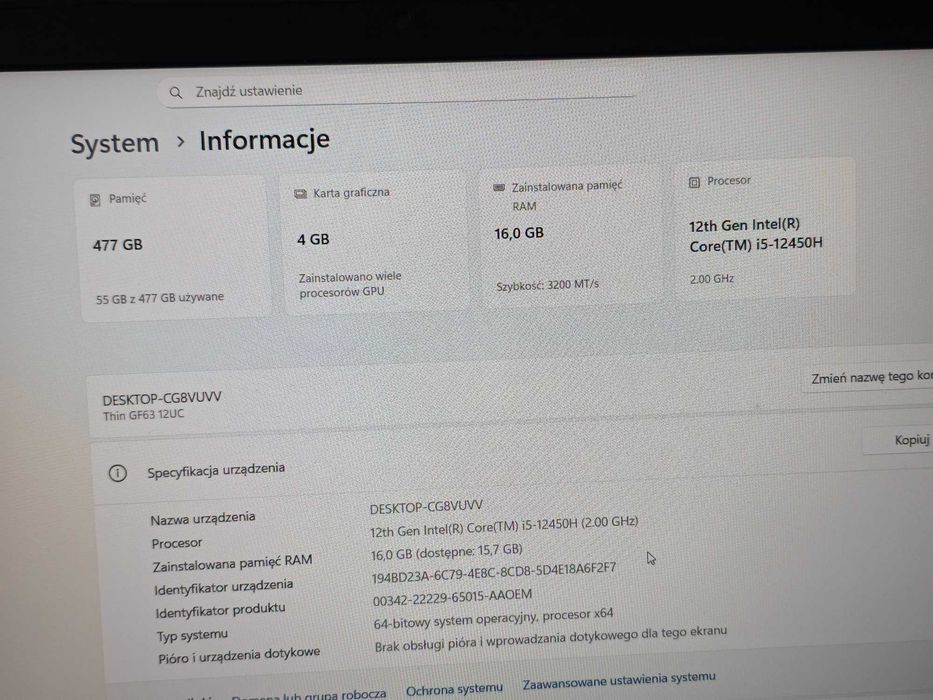Open the Zainstalowana pamięć RAM card
The image size is (933, 700).
pos(571,235)
